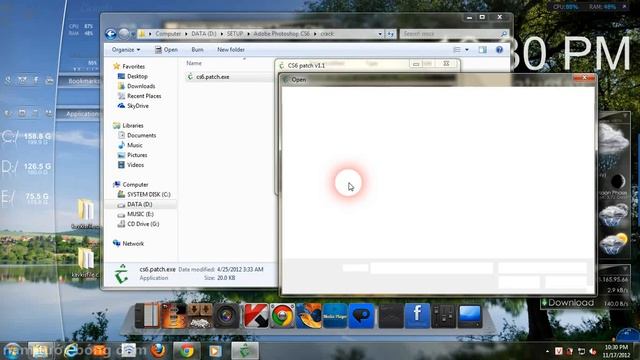Open the monitor desktop icon in dock
640x360 pixels.
click(470, 316)
